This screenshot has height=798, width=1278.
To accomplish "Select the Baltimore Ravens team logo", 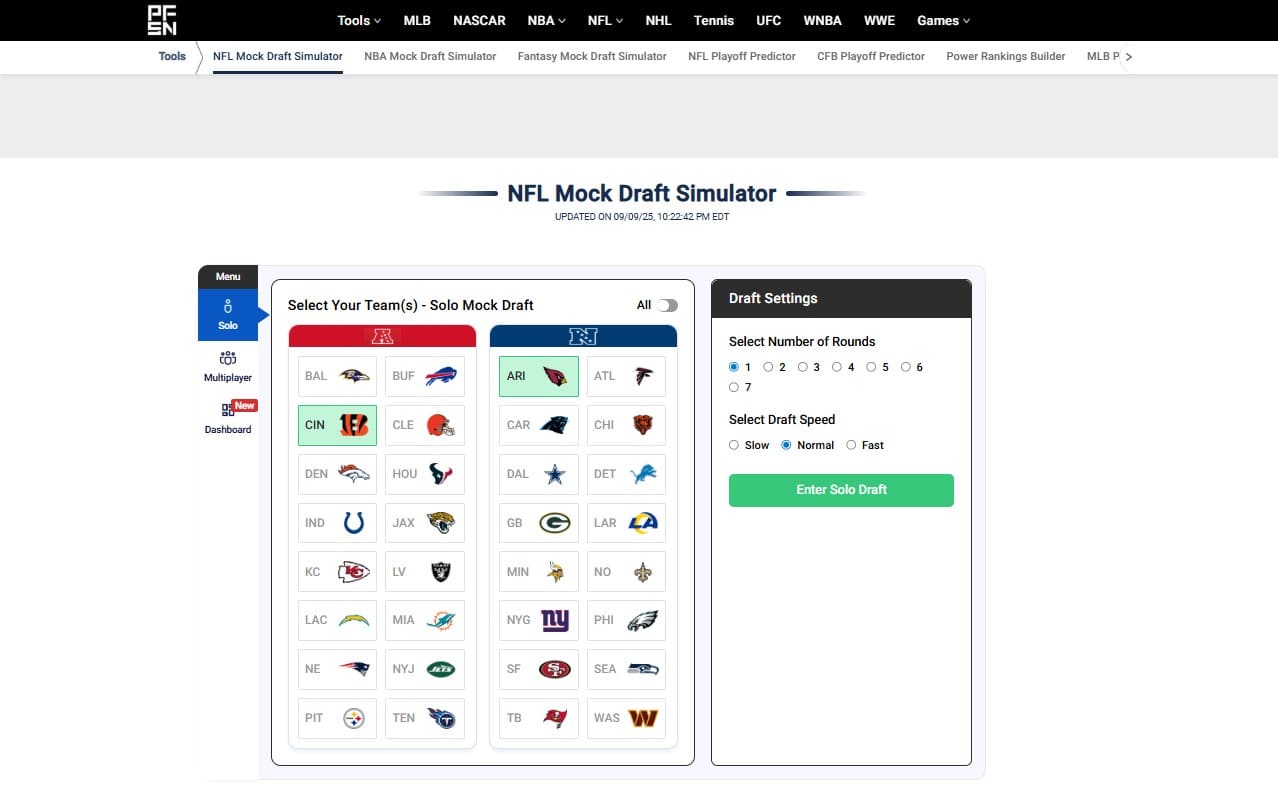I will click(x=354, y=377).
